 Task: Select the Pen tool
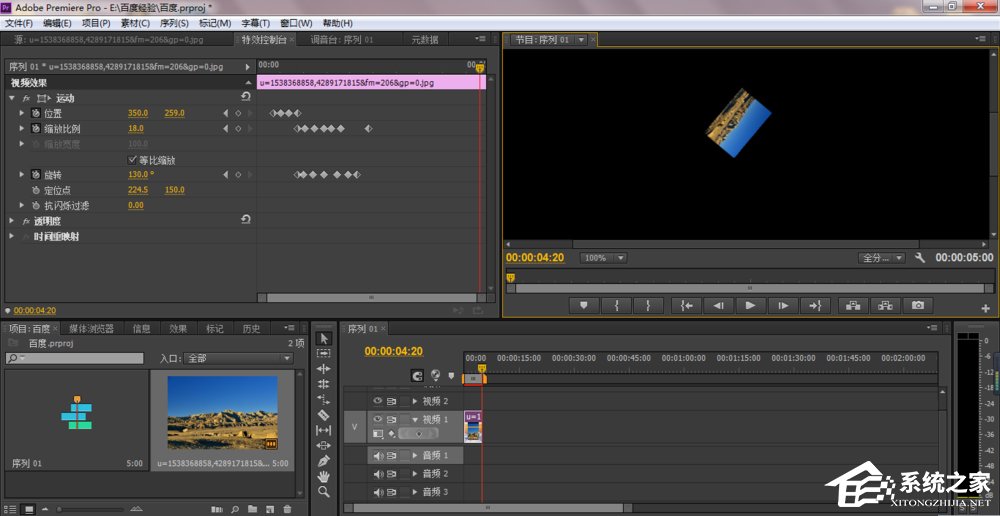[x=324, y=461]
